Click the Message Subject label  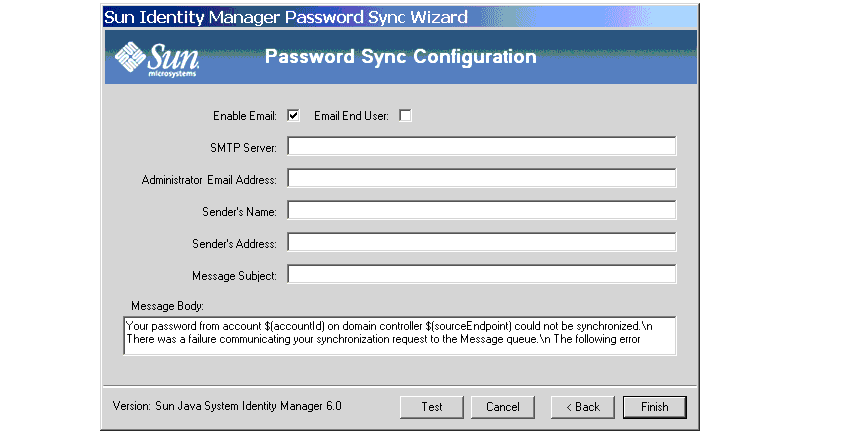[234, 276]
